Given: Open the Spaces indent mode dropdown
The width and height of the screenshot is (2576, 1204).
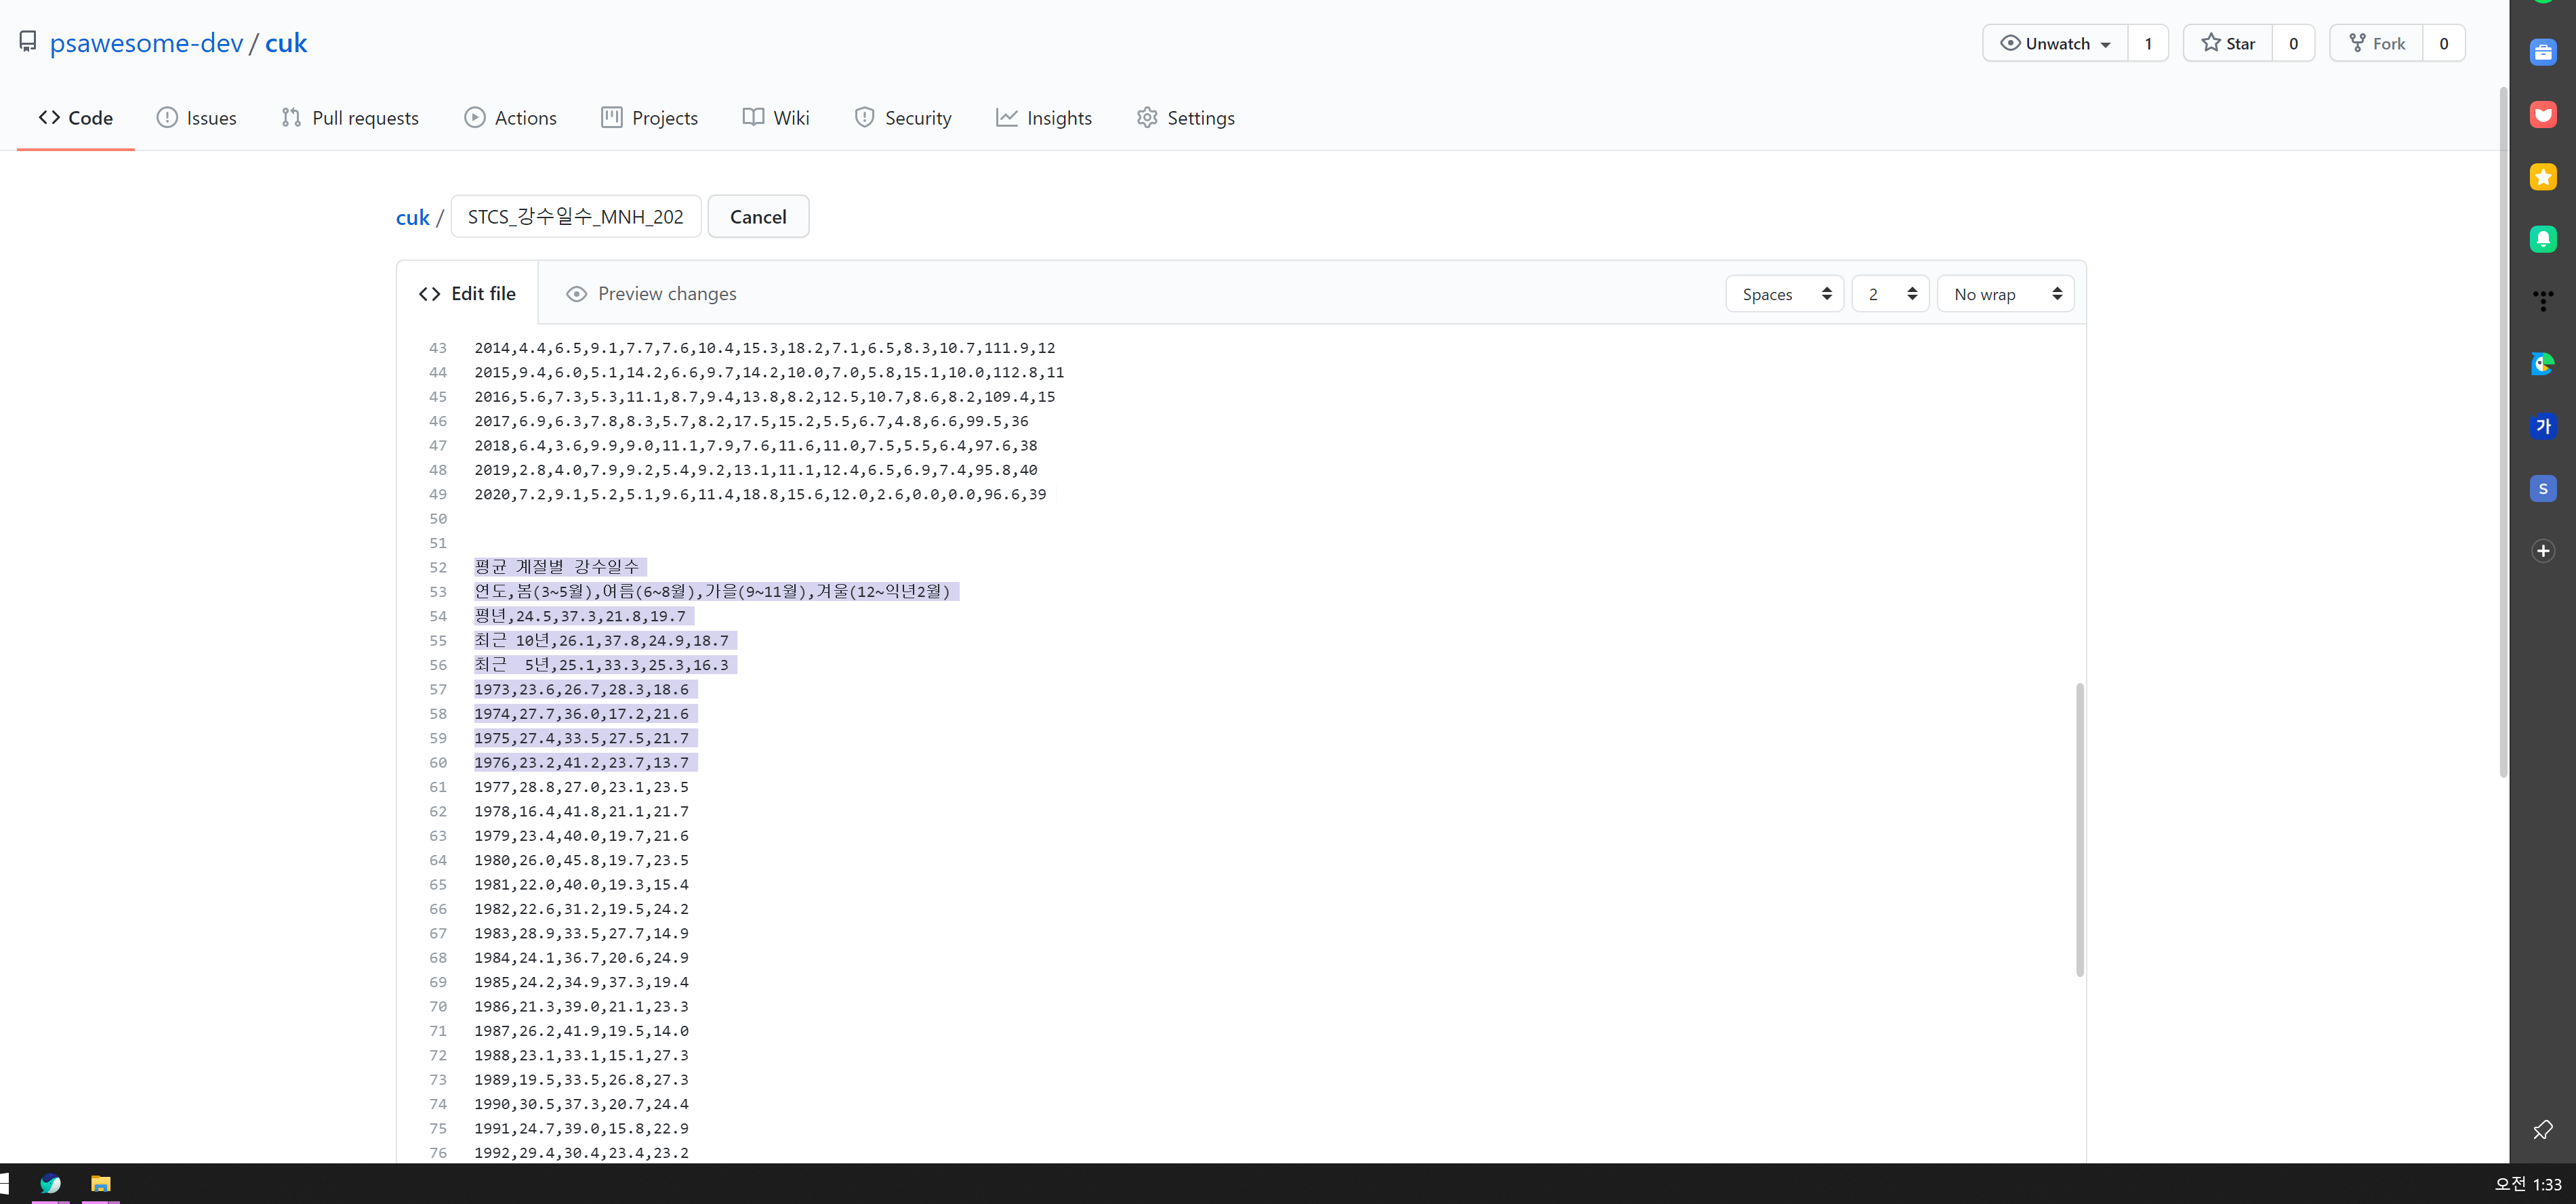Looking at the screenshot, I should click(x=1784, y=294).
